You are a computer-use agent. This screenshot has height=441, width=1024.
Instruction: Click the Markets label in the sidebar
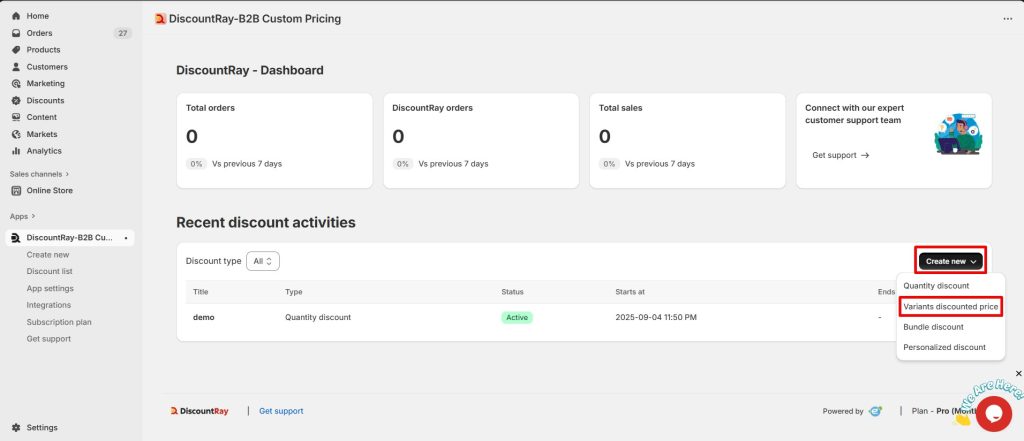pos(42,134)
